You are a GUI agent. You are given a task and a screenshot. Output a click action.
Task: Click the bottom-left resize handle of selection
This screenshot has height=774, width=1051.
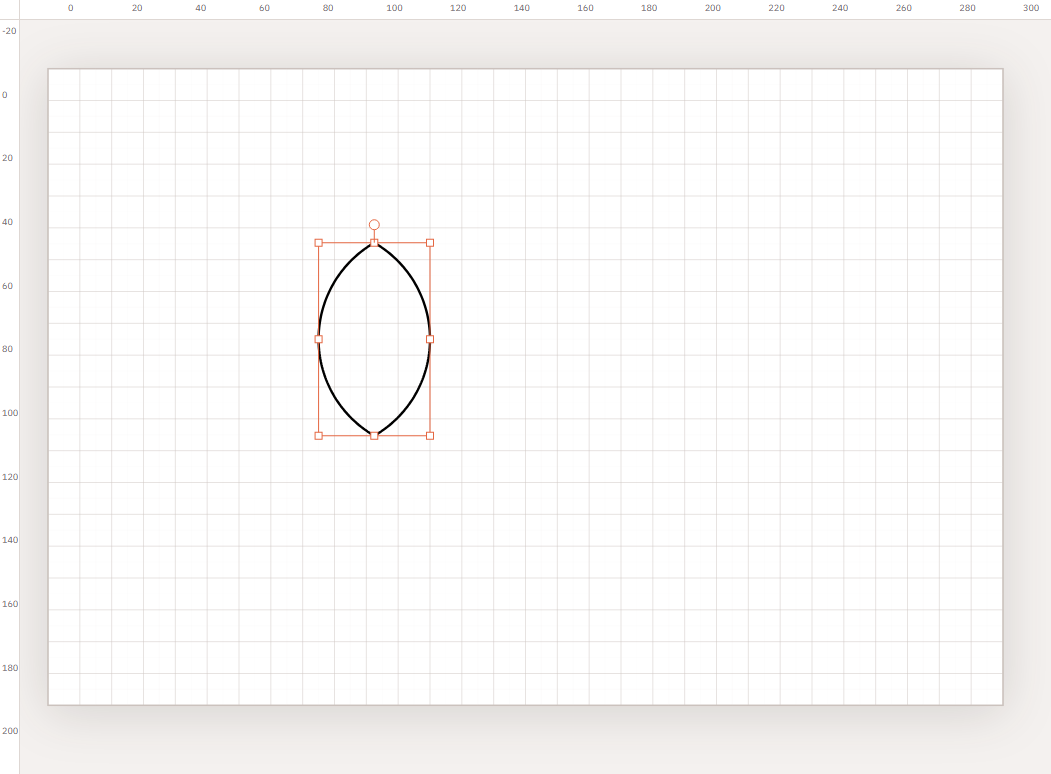coord(318,436)
